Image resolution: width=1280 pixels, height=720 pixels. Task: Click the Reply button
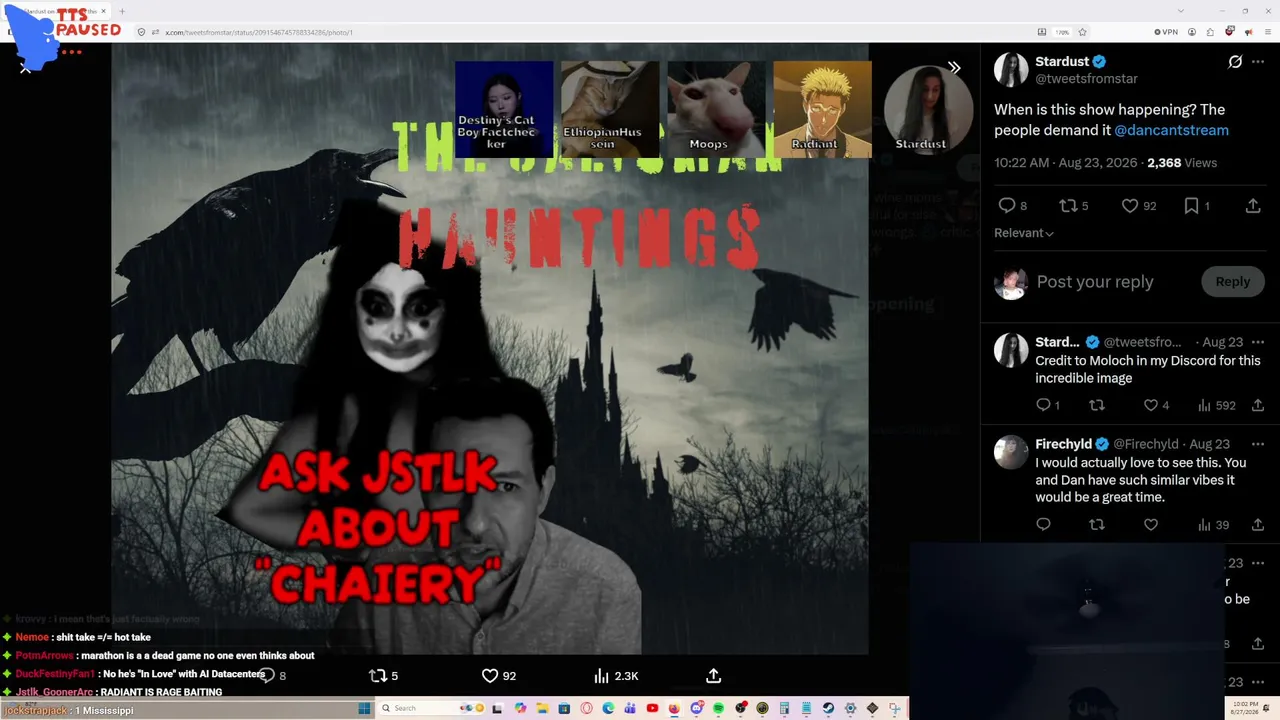(x=1232, y=282)
